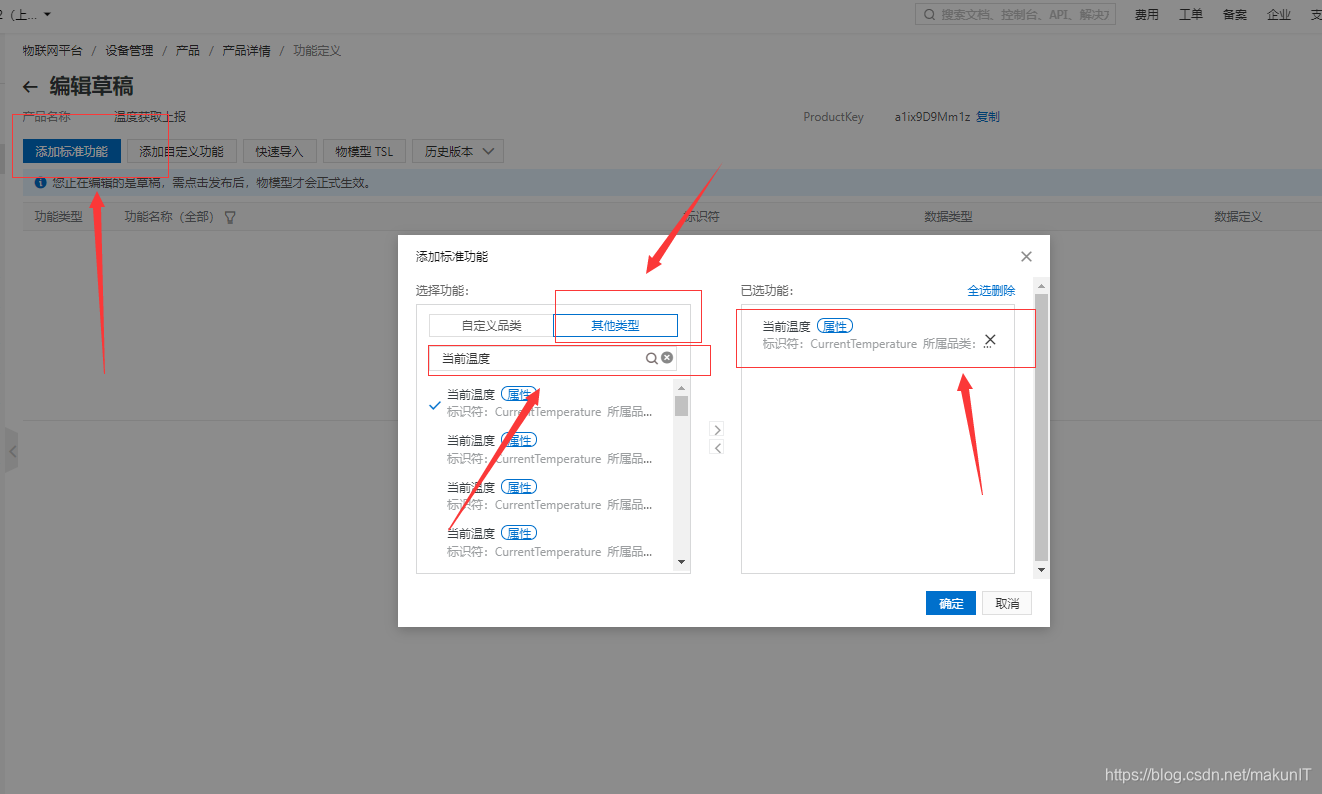The width and height of the screenshot is (1322, 794).
Task: Click 产品 breadcrumb
Action: 188,51
